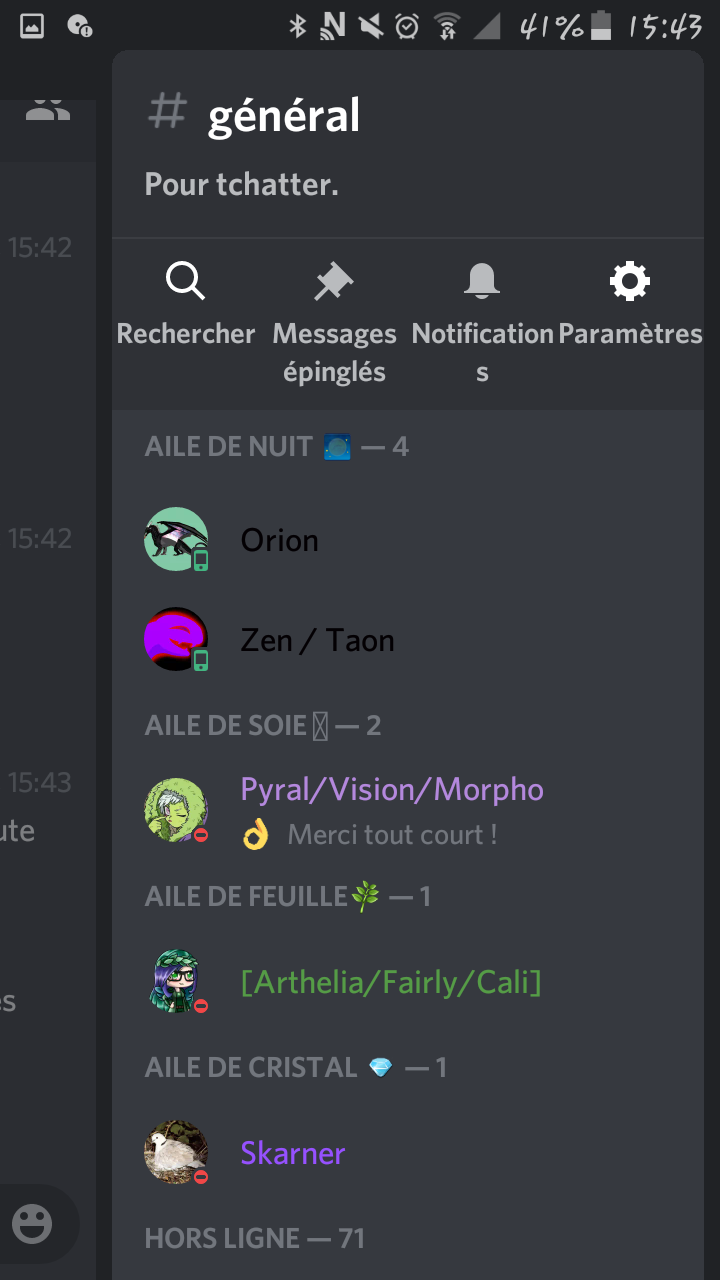Tap the Notifications bell icon
Viewport: 720px width, 1280px height.
coord(482,282)
